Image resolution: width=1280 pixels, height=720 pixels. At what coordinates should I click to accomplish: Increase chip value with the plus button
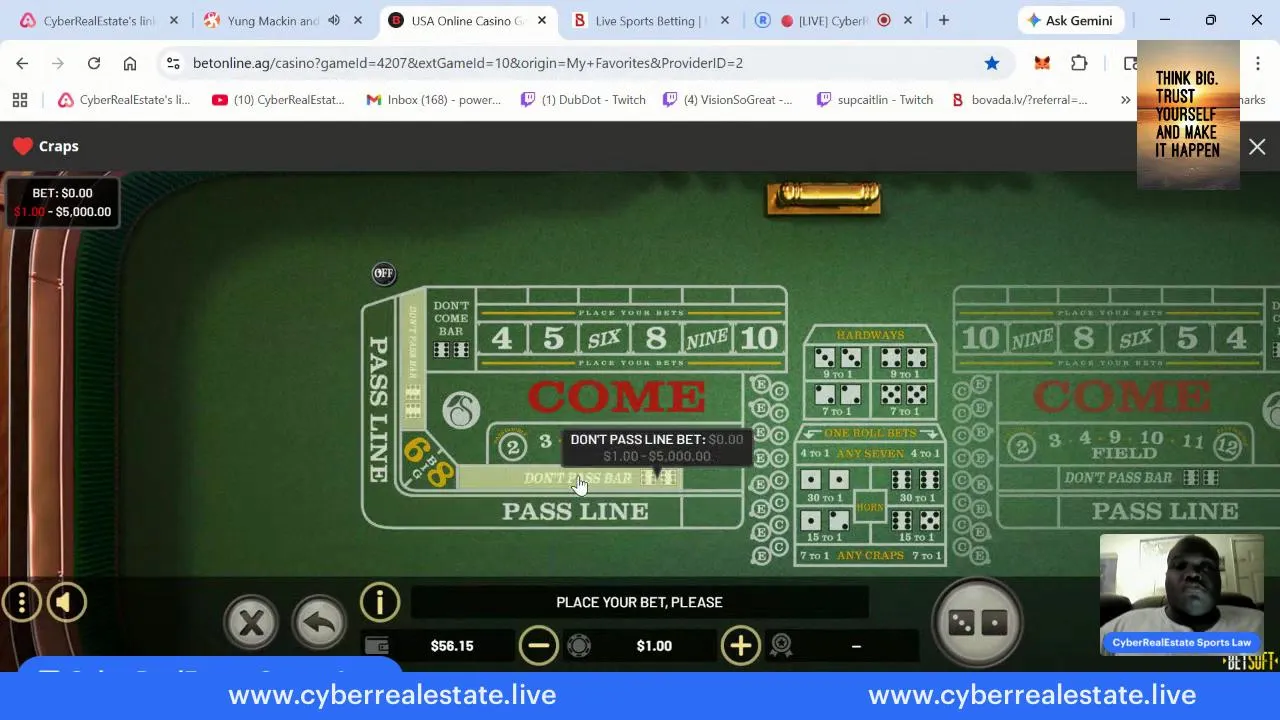tap(740, 646)
